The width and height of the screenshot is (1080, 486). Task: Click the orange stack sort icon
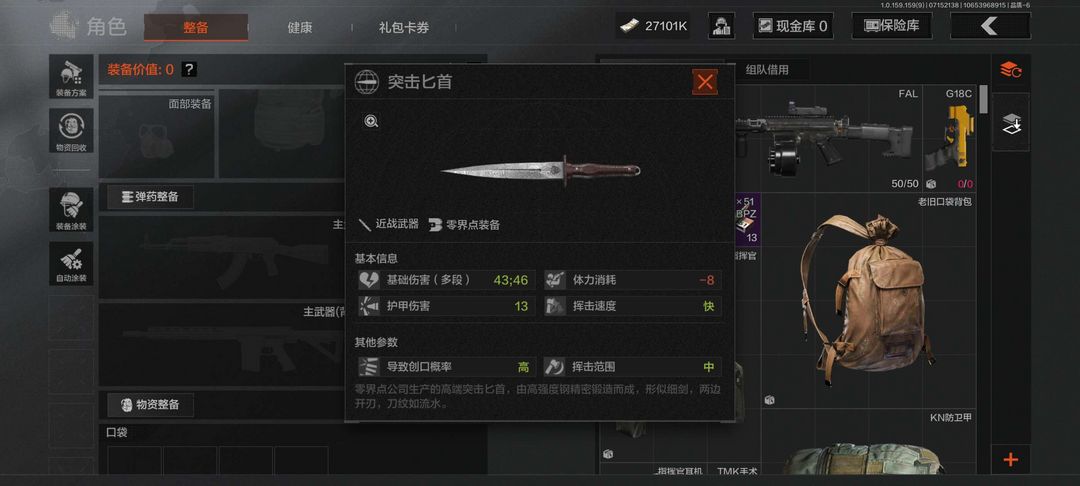[1010, 70]
